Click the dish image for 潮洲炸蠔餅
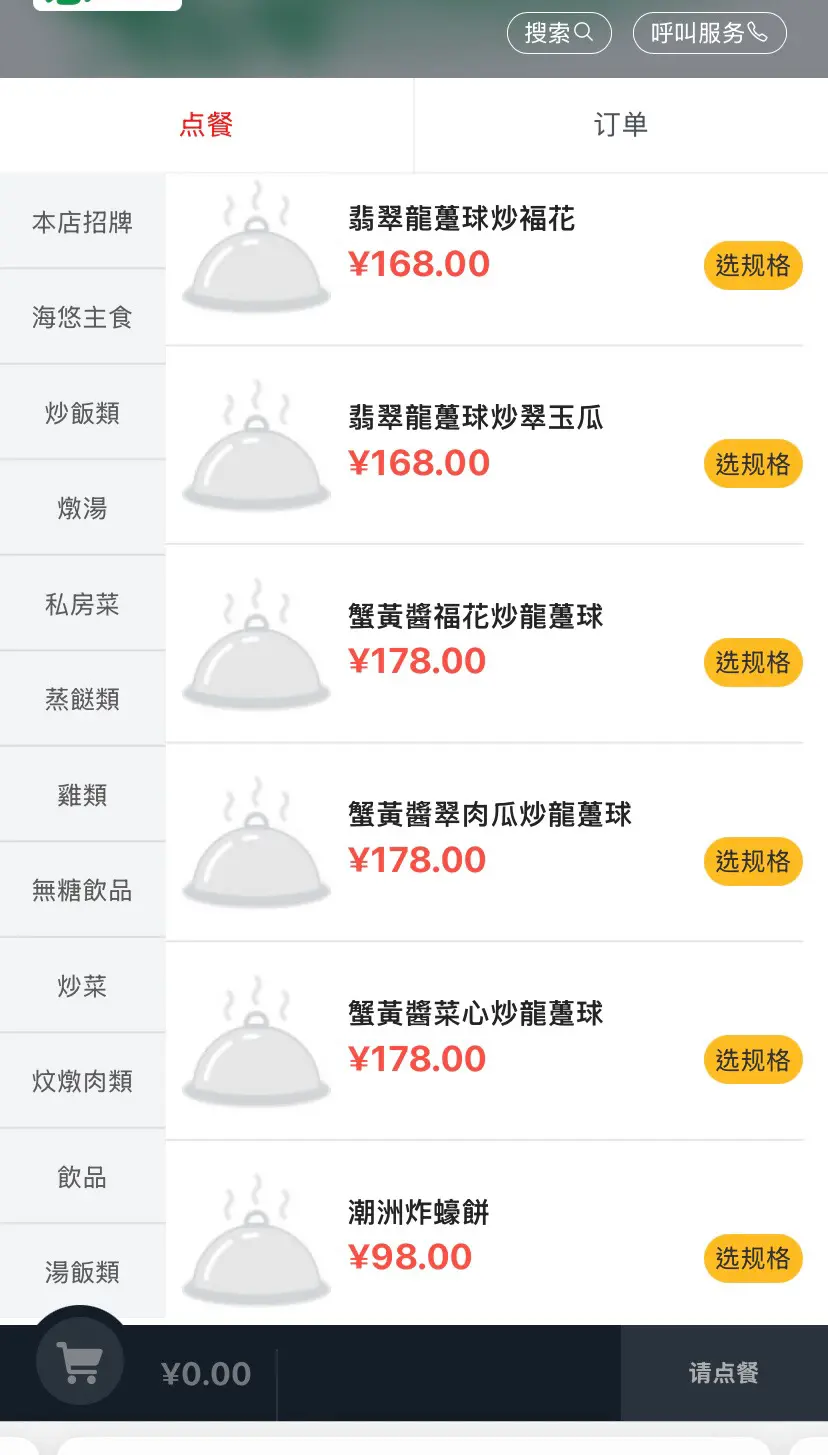Viewport: 828px width, 1455px height. [256, 1241]
